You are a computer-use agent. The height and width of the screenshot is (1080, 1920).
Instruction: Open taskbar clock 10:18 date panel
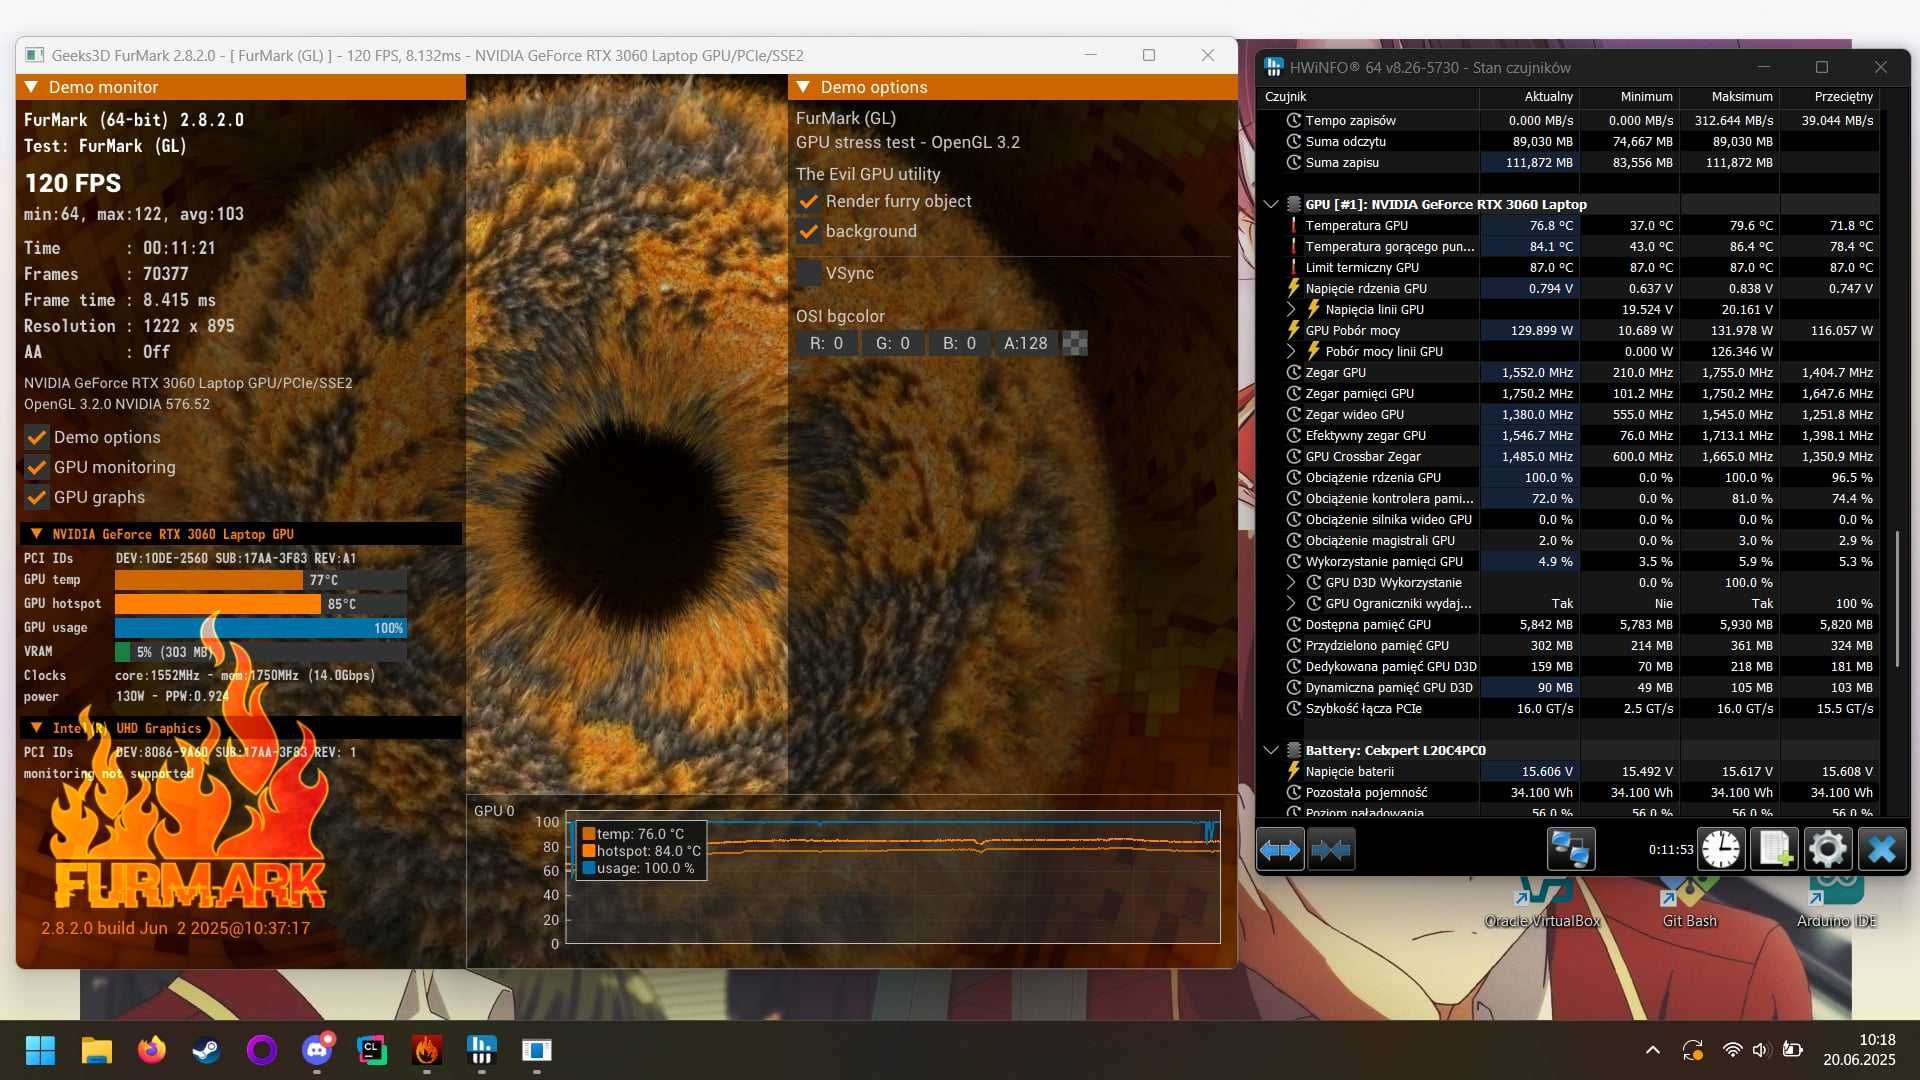[x=1859, y=1050]
